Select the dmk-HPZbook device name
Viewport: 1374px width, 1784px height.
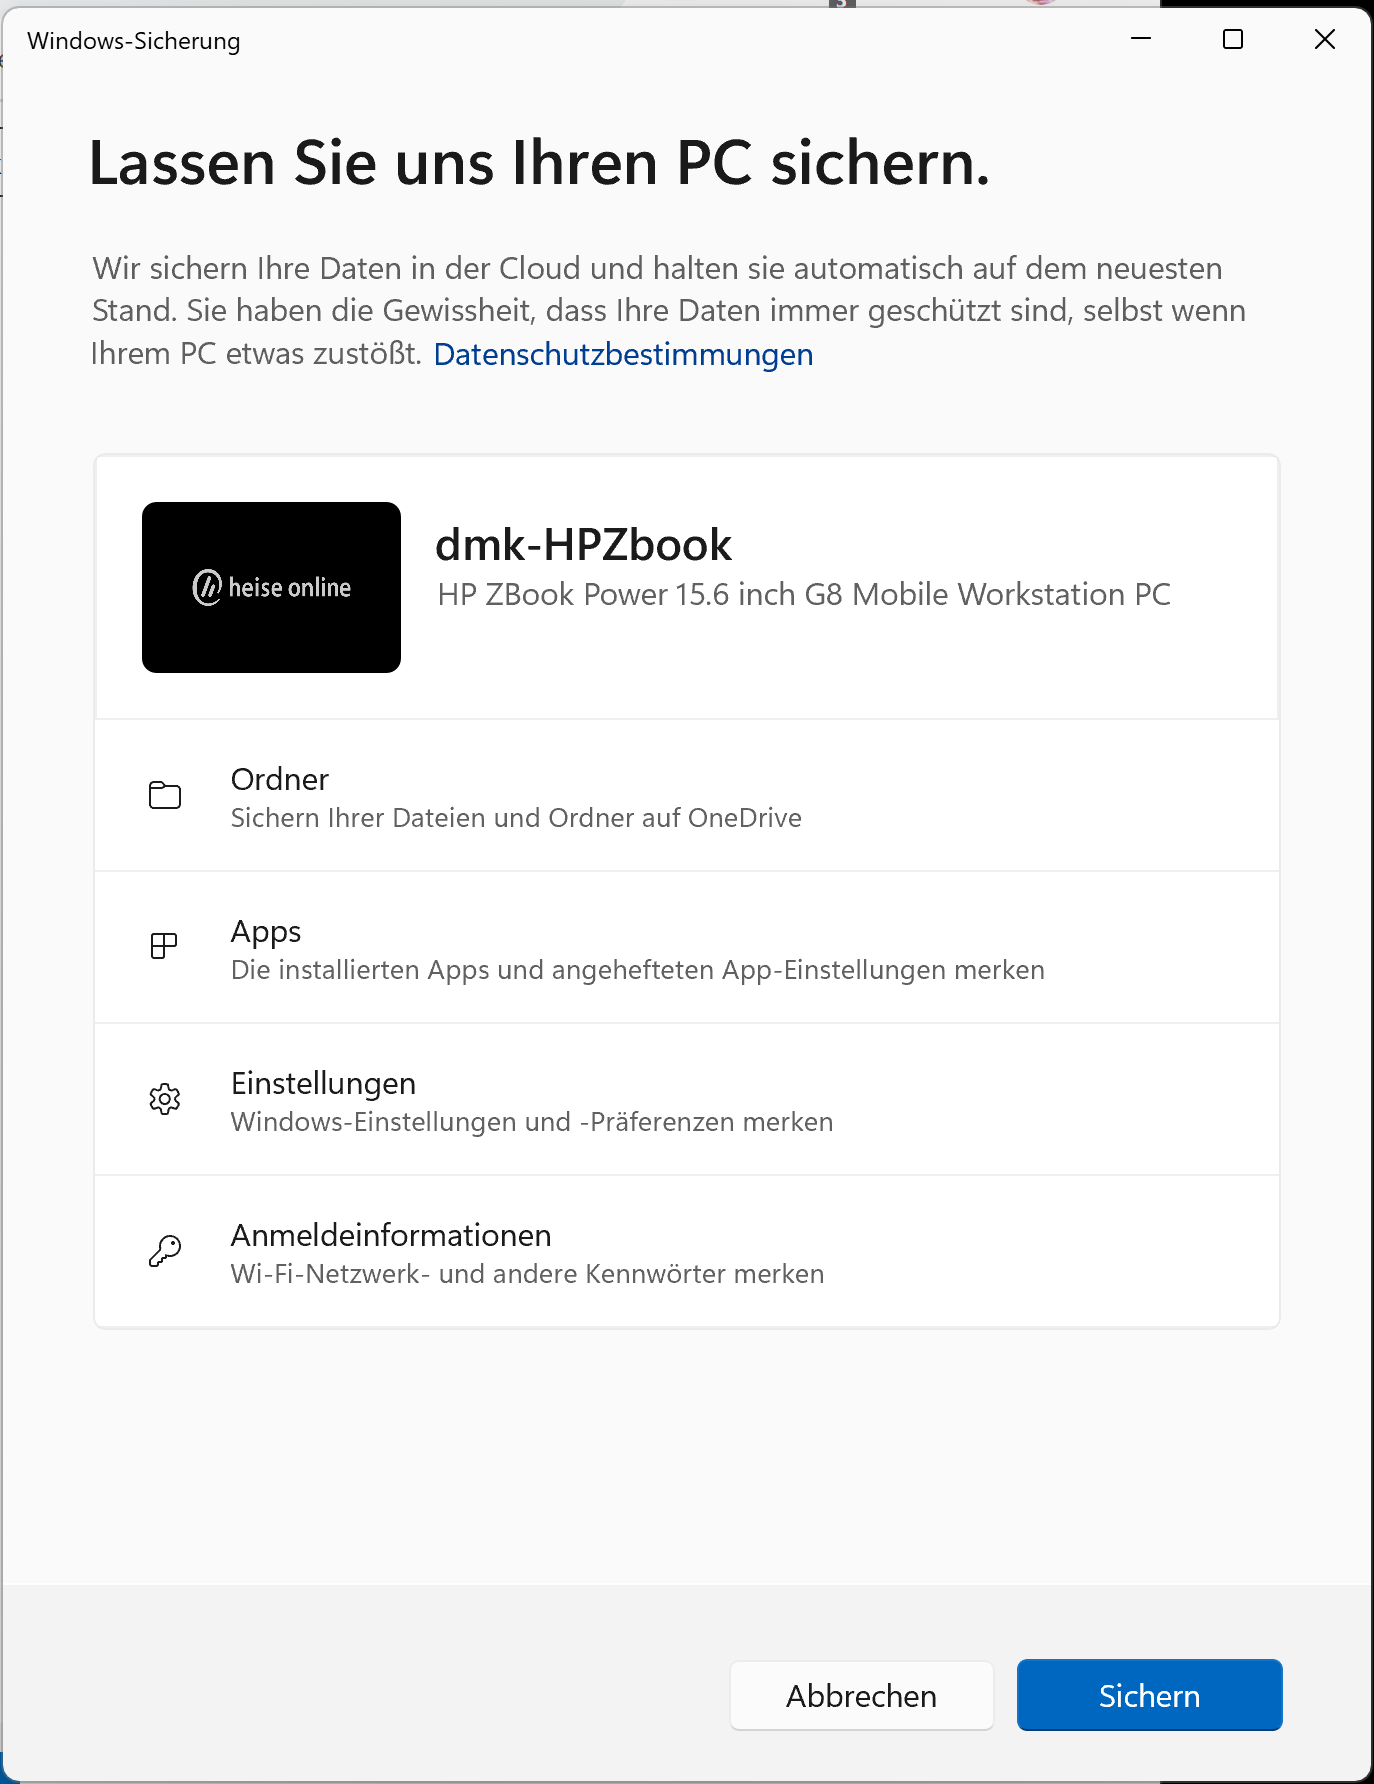pos(583,545)
